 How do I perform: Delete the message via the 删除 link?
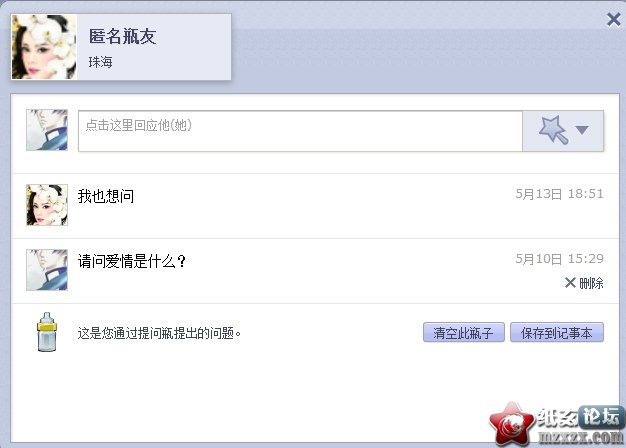click(591, 283)
